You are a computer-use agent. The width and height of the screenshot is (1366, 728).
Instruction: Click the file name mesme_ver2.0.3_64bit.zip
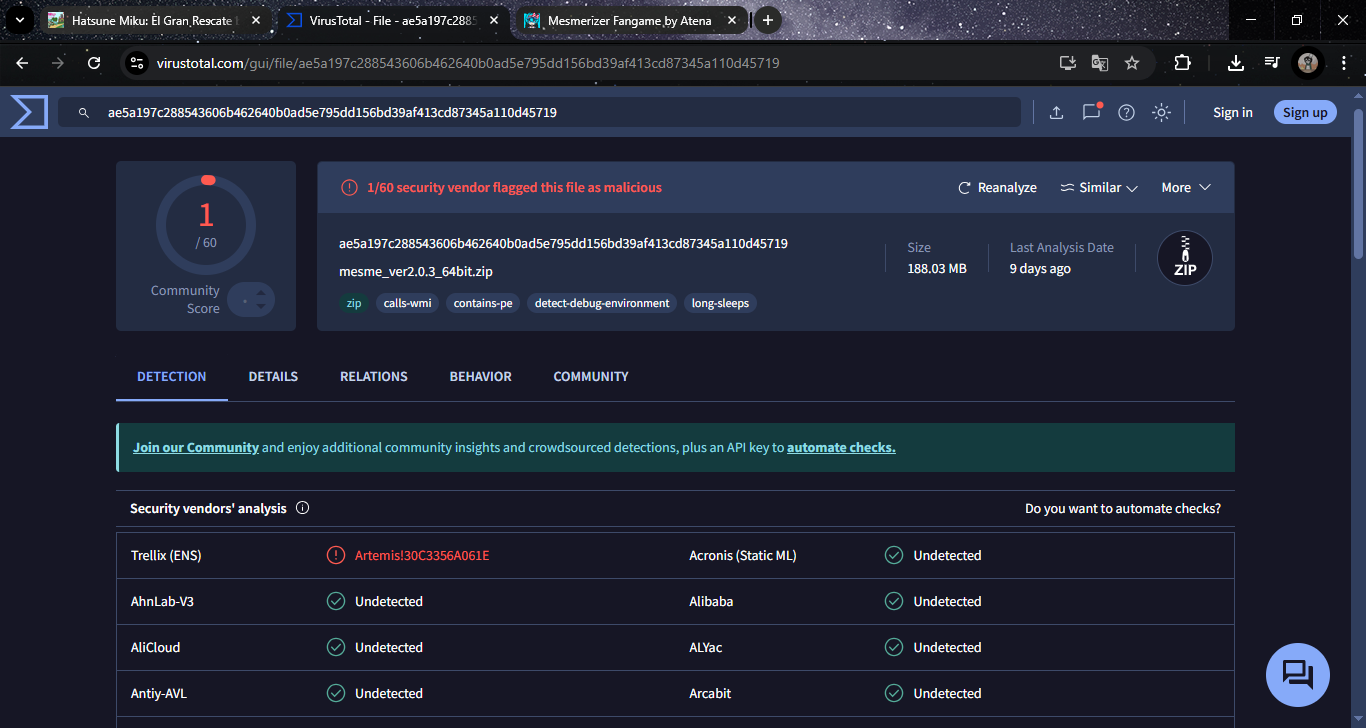416,271
